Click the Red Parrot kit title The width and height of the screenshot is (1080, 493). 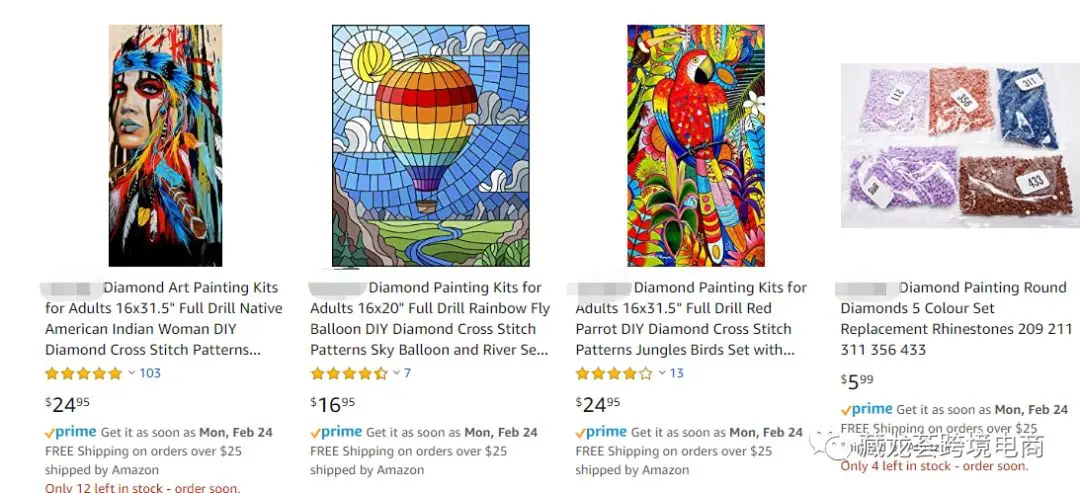692,319
